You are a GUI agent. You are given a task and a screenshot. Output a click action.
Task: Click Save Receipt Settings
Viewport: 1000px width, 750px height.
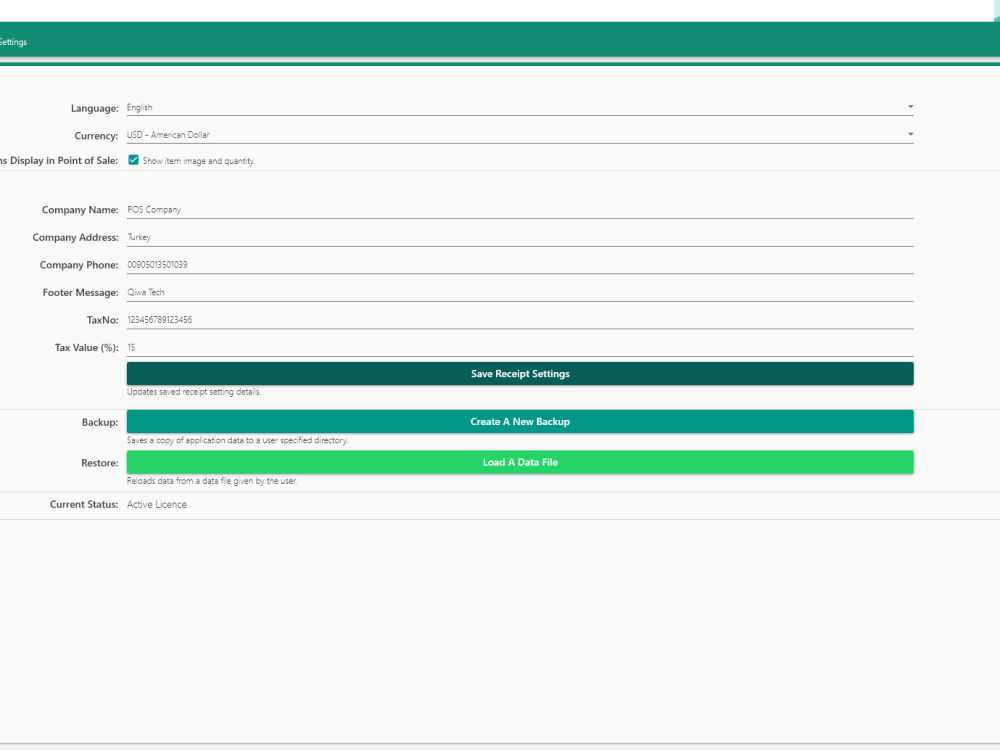point(519,373)
